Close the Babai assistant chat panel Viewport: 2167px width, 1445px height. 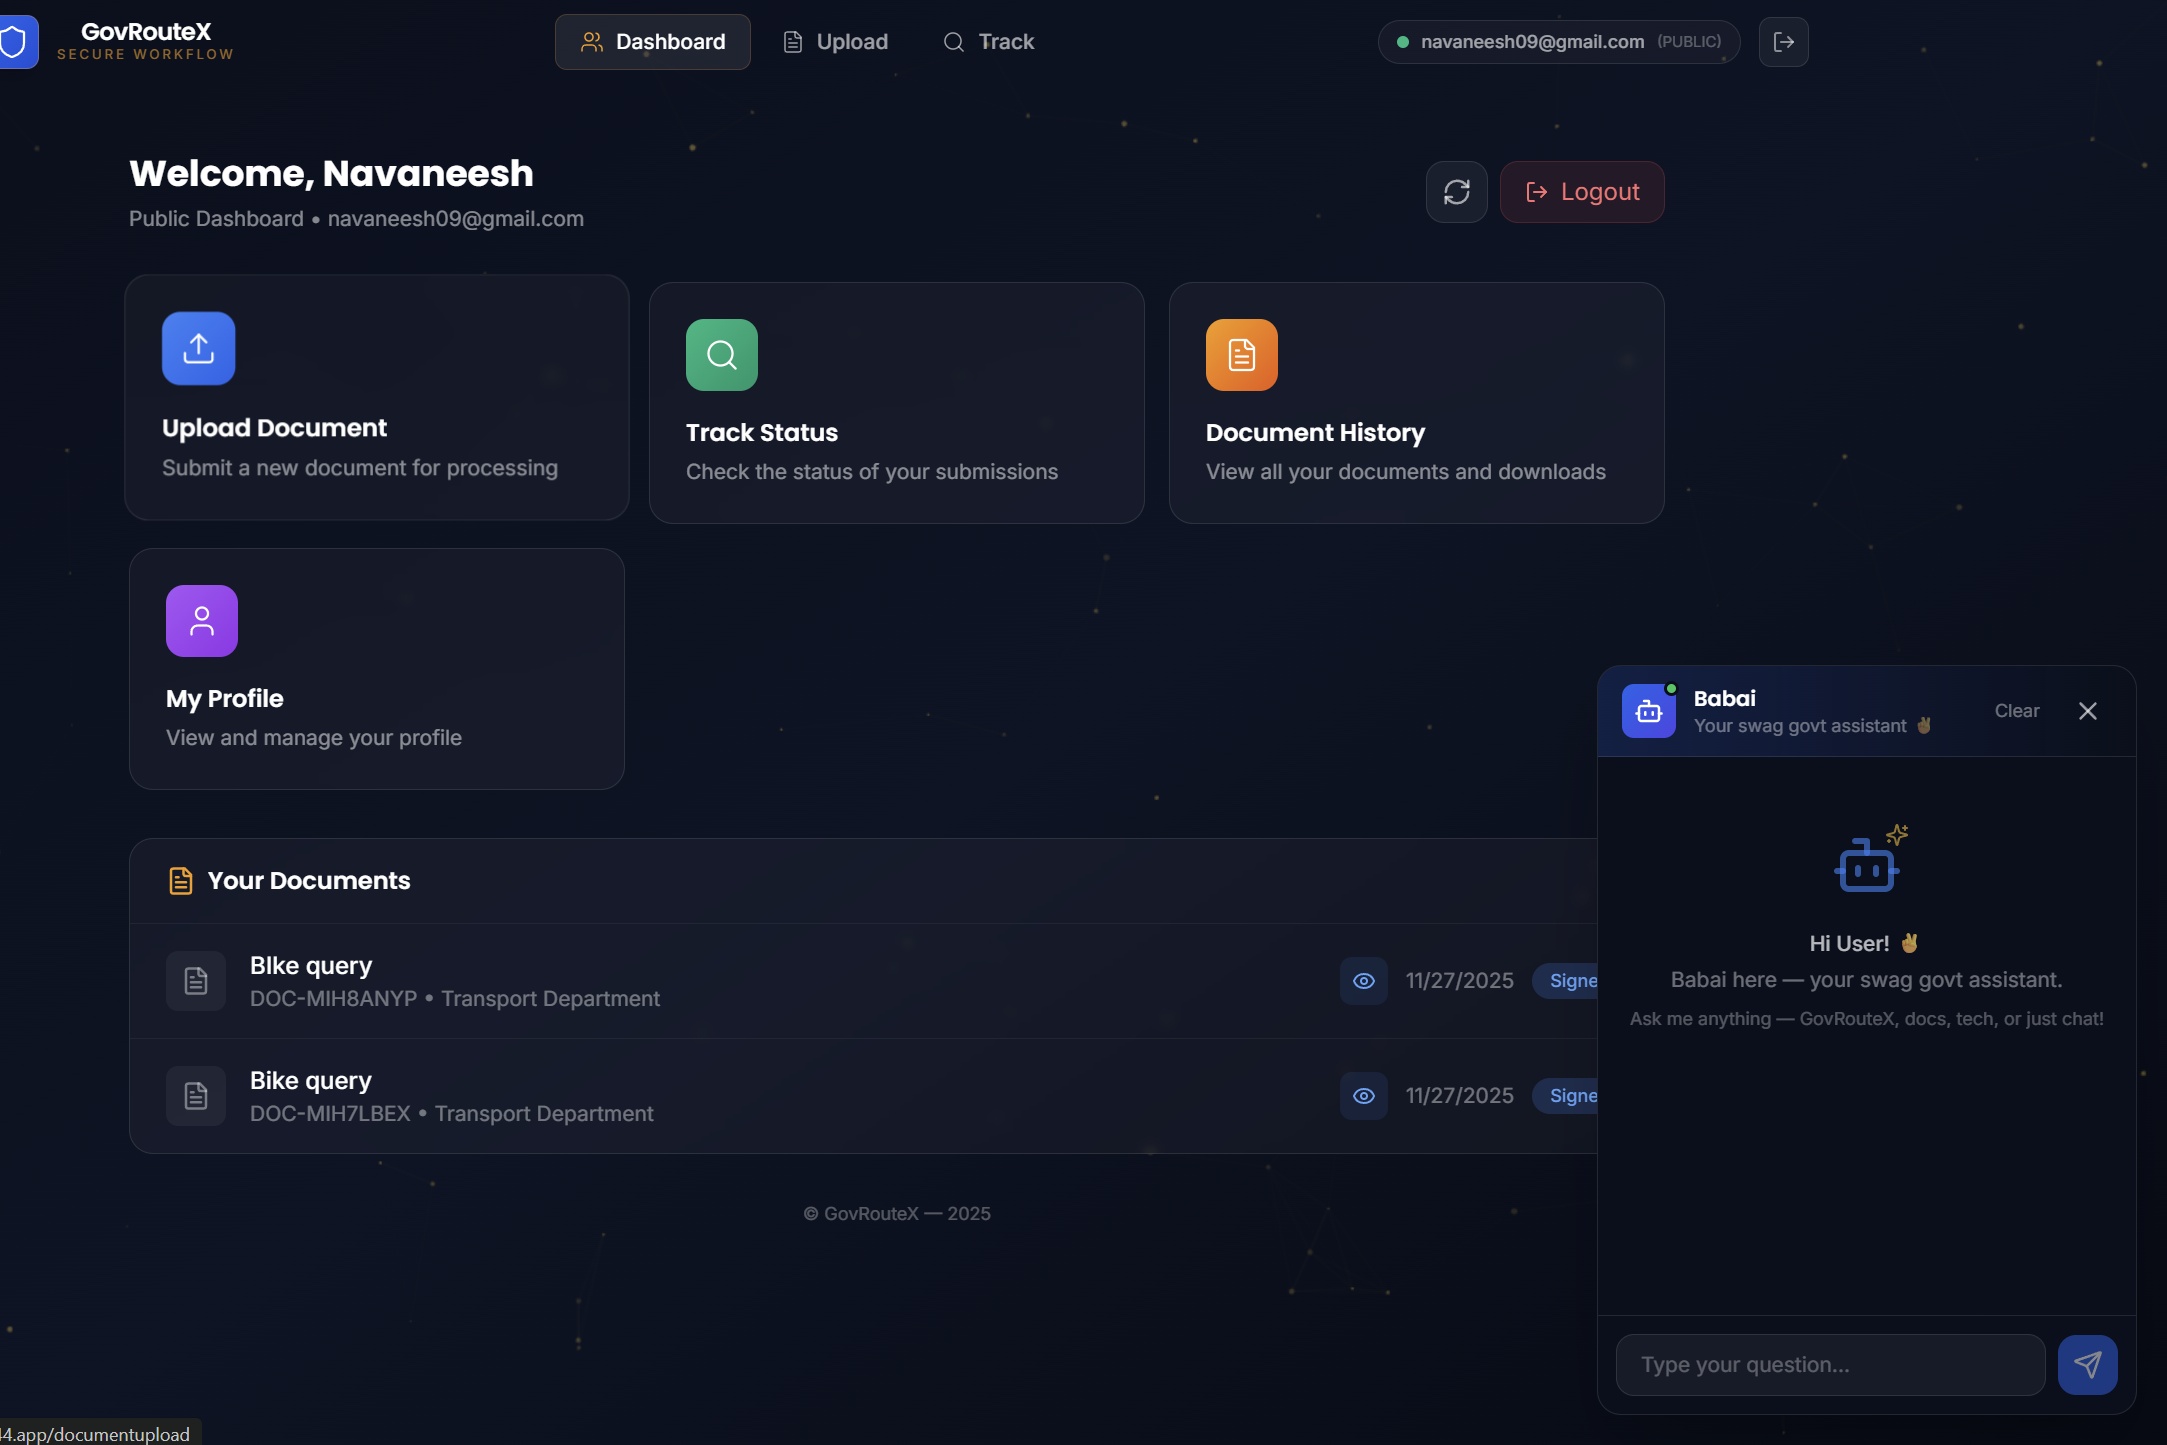(2087, 711)
